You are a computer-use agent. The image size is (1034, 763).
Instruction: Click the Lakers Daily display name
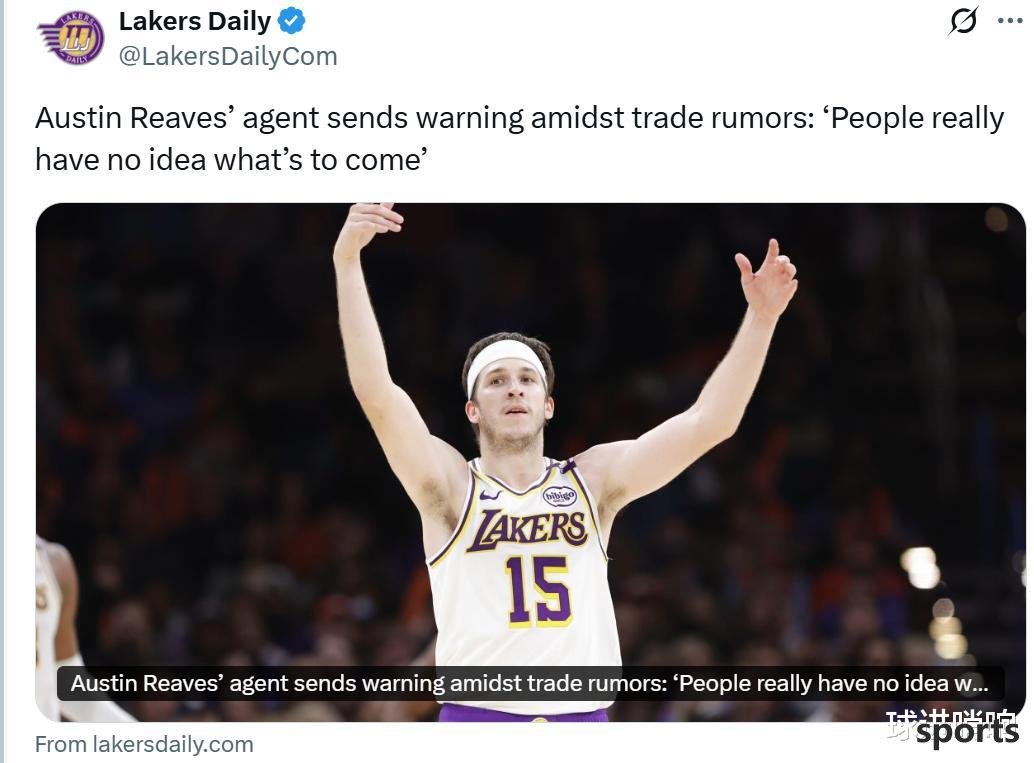(x=195, y=21)
